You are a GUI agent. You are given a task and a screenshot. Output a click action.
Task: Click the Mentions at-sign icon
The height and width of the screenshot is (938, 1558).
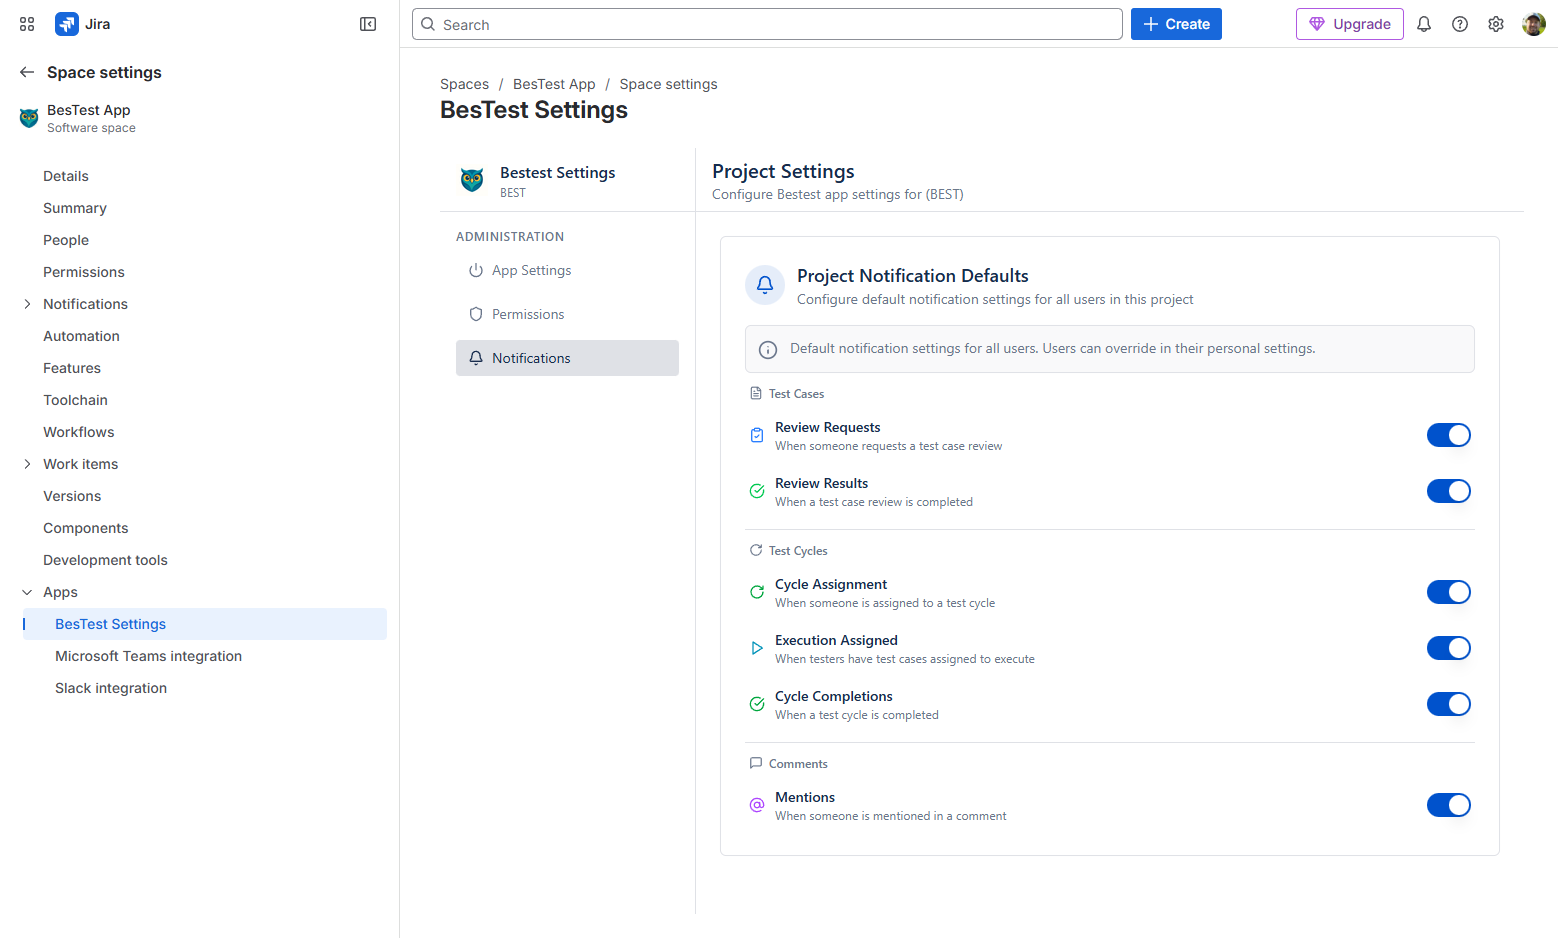coord(757,805)
